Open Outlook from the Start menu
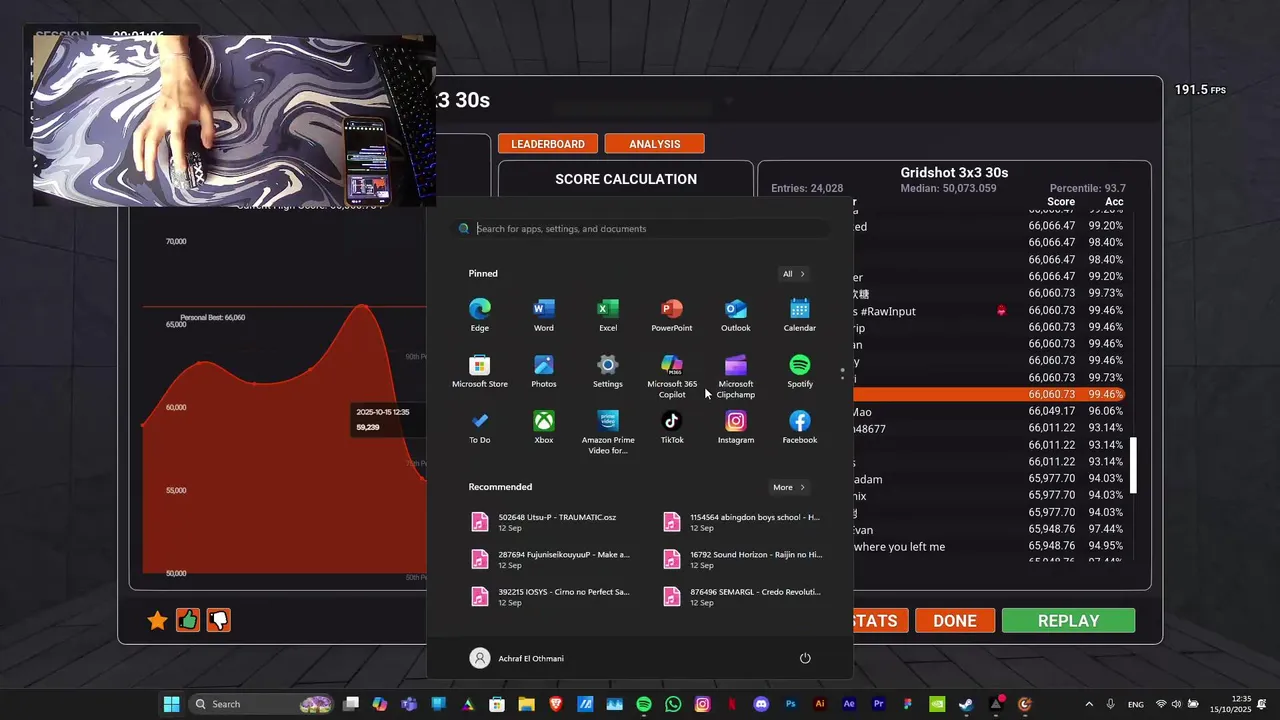Screen dimensions: 1280x720 coord(736,315)
